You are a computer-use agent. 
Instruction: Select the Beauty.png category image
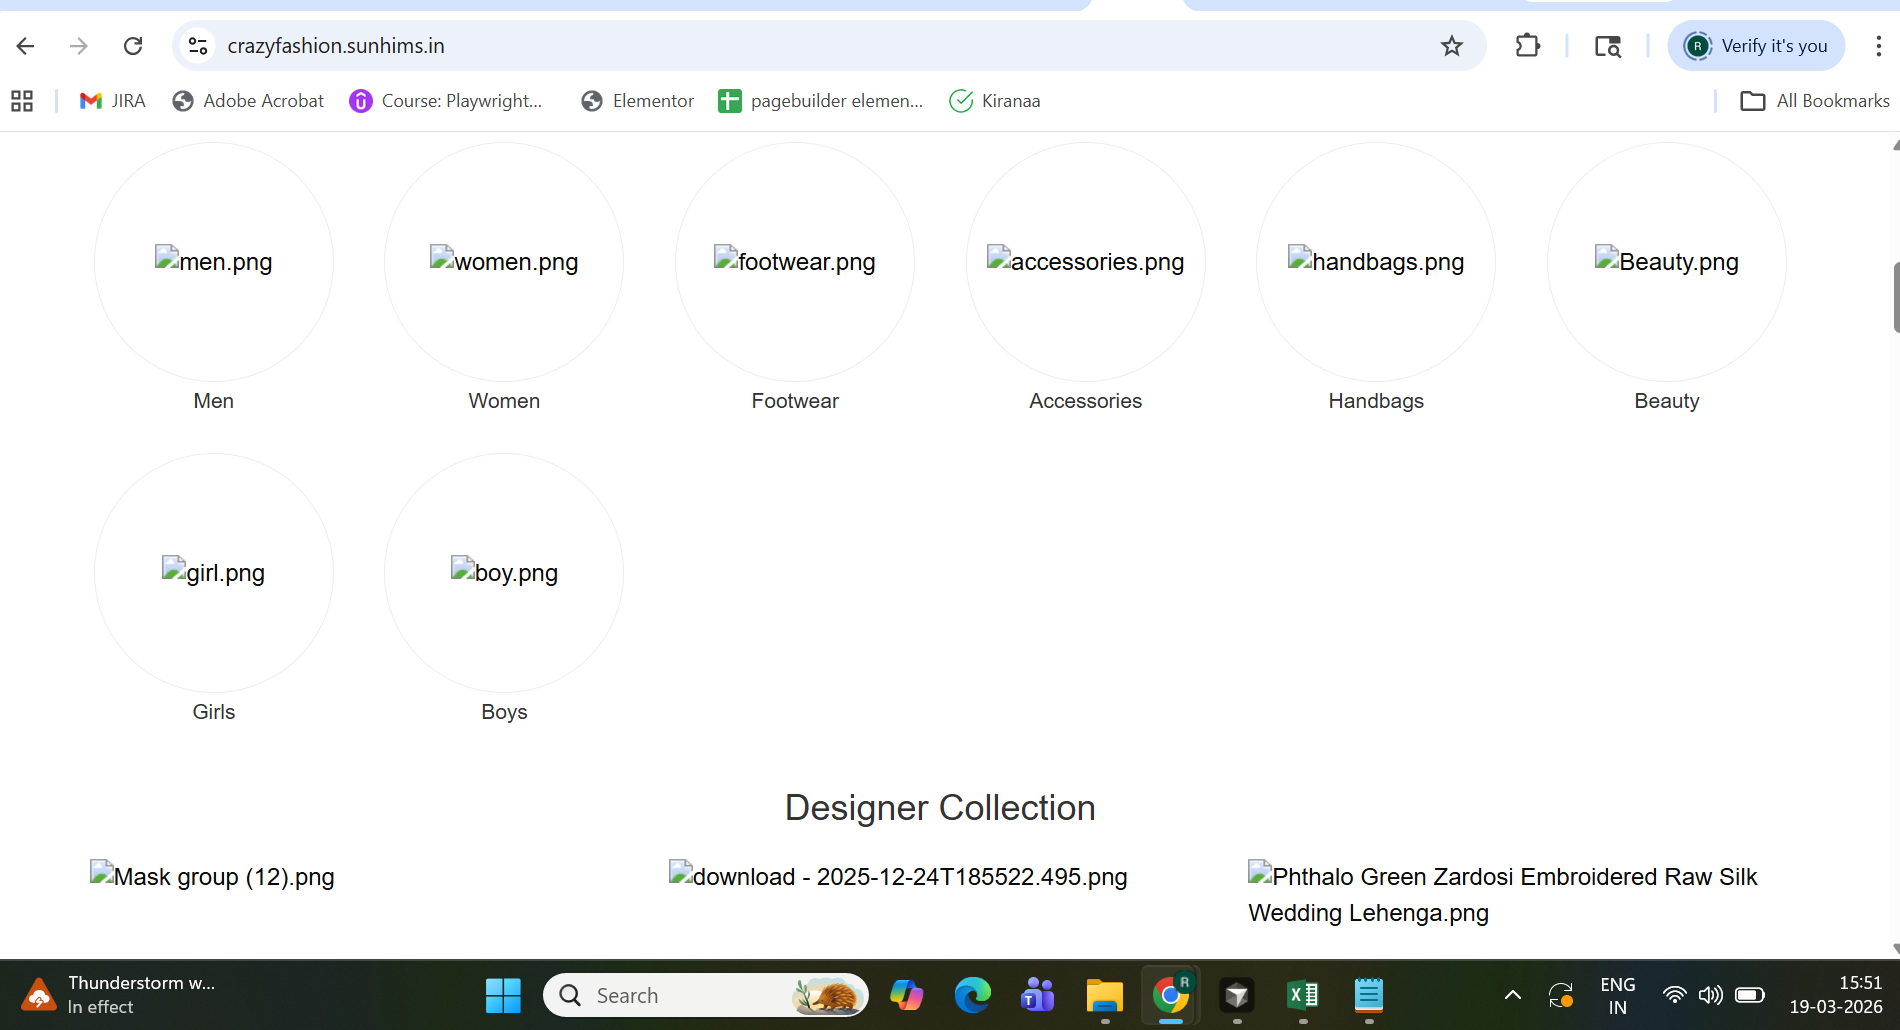click(1667, 261)
